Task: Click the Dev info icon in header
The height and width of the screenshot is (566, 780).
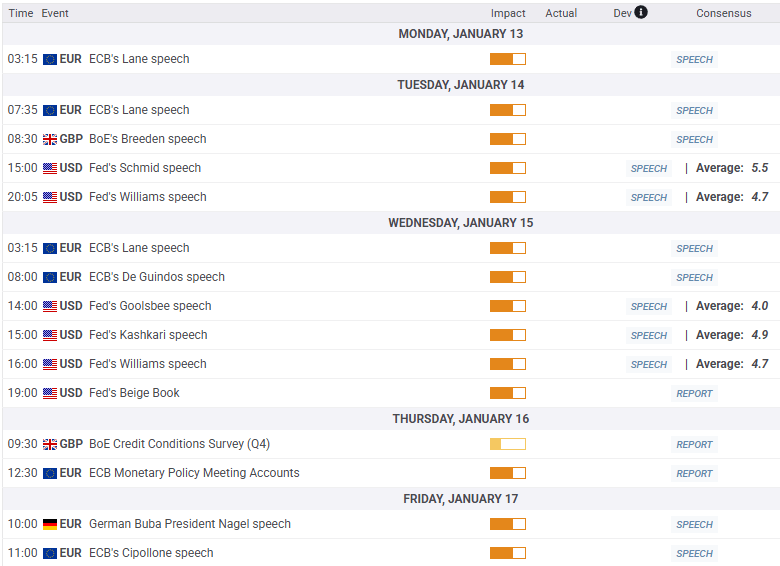Action: 641,12
